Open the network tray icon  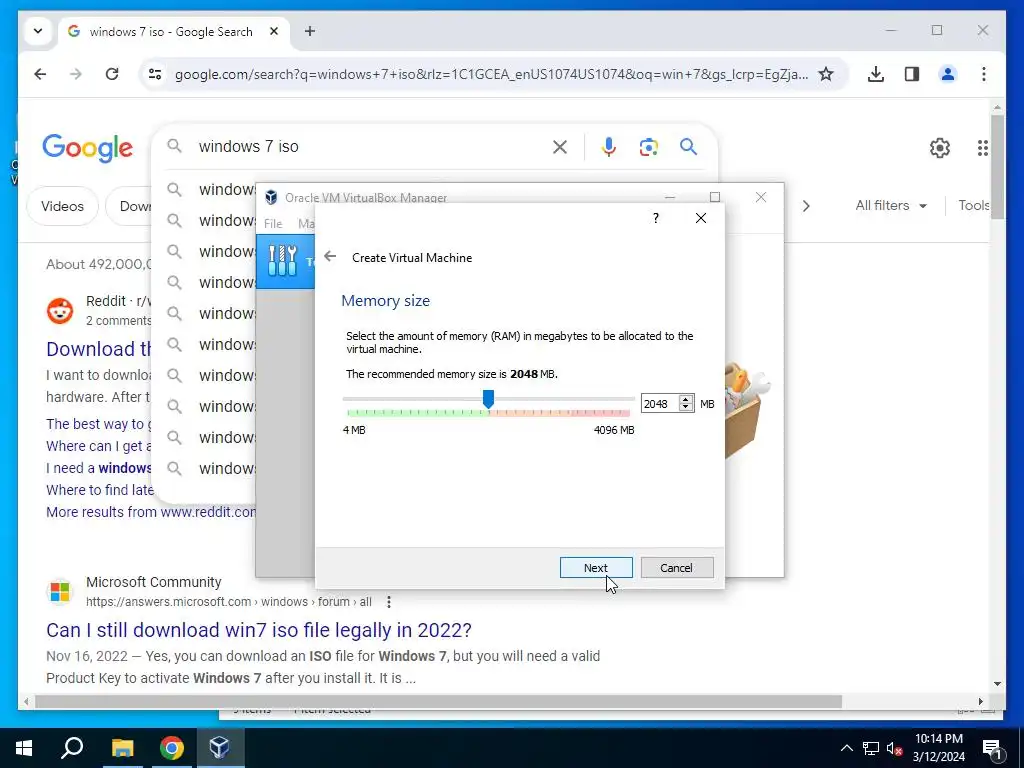[x=871, y=748]
